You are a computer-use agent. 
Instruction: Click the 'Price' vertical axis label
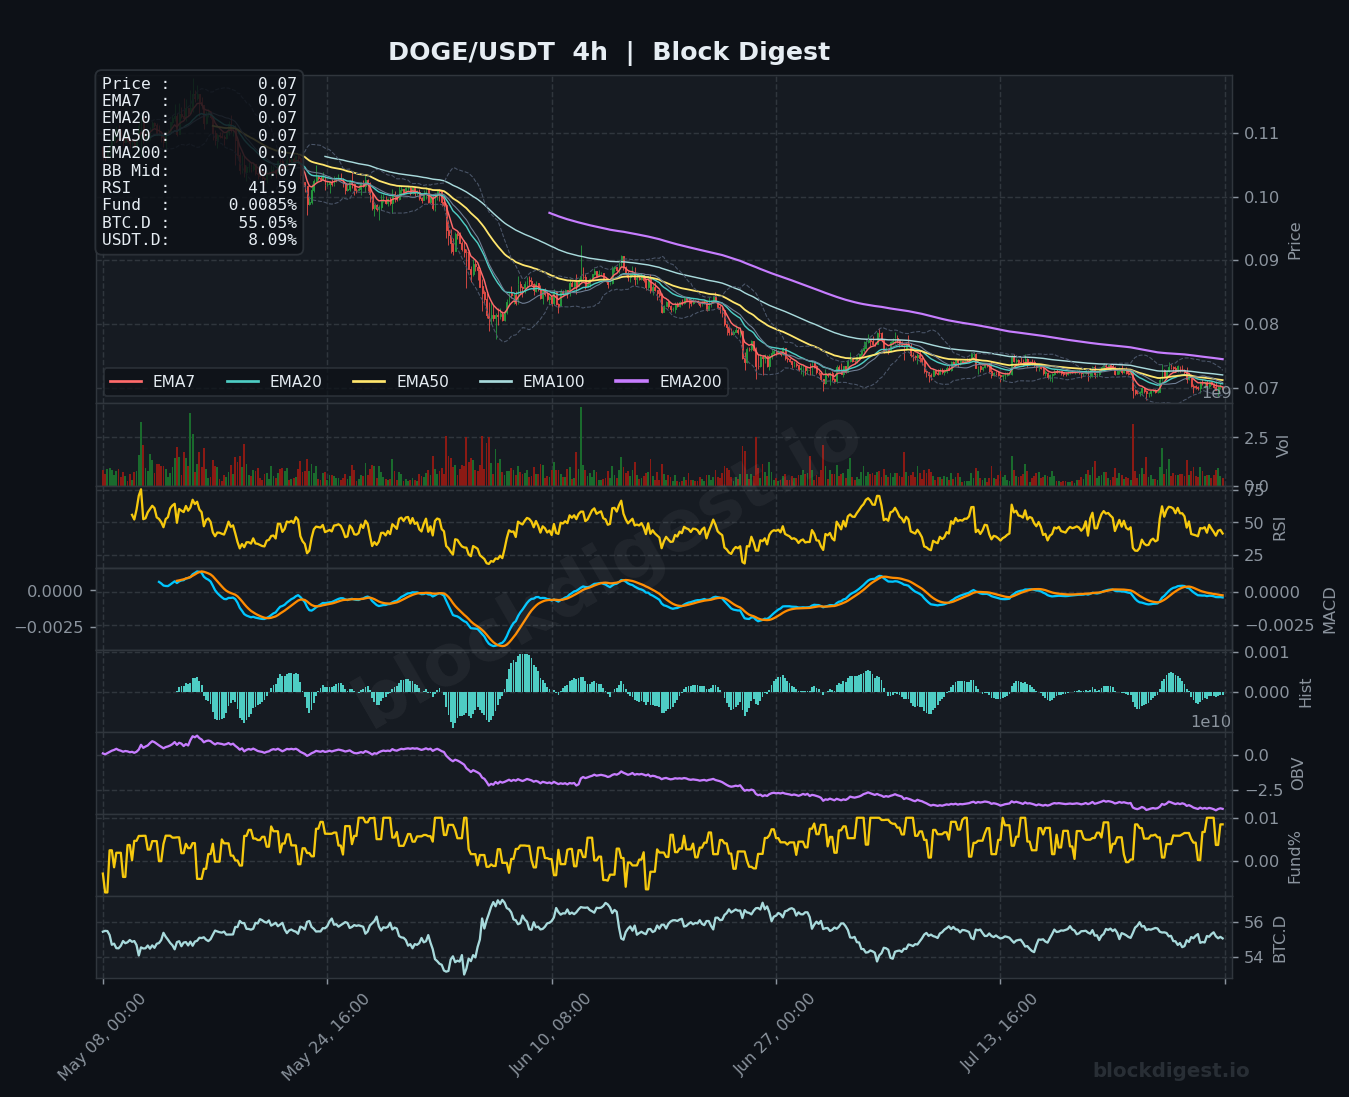[x=1295, y=241]
